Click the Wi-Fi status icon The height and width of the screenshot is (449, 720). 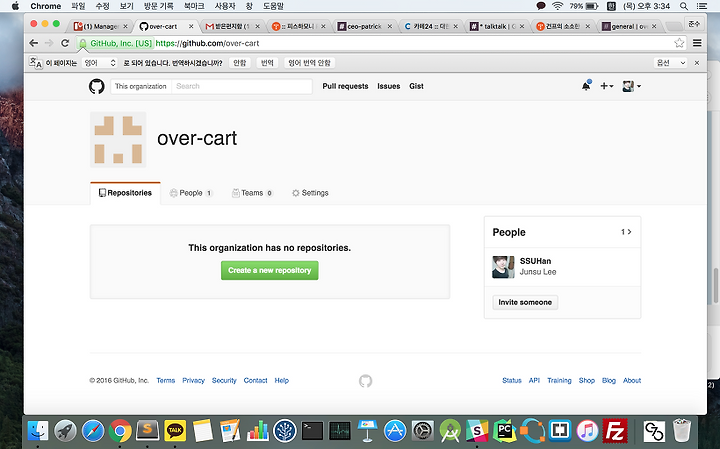coord(557,6)
